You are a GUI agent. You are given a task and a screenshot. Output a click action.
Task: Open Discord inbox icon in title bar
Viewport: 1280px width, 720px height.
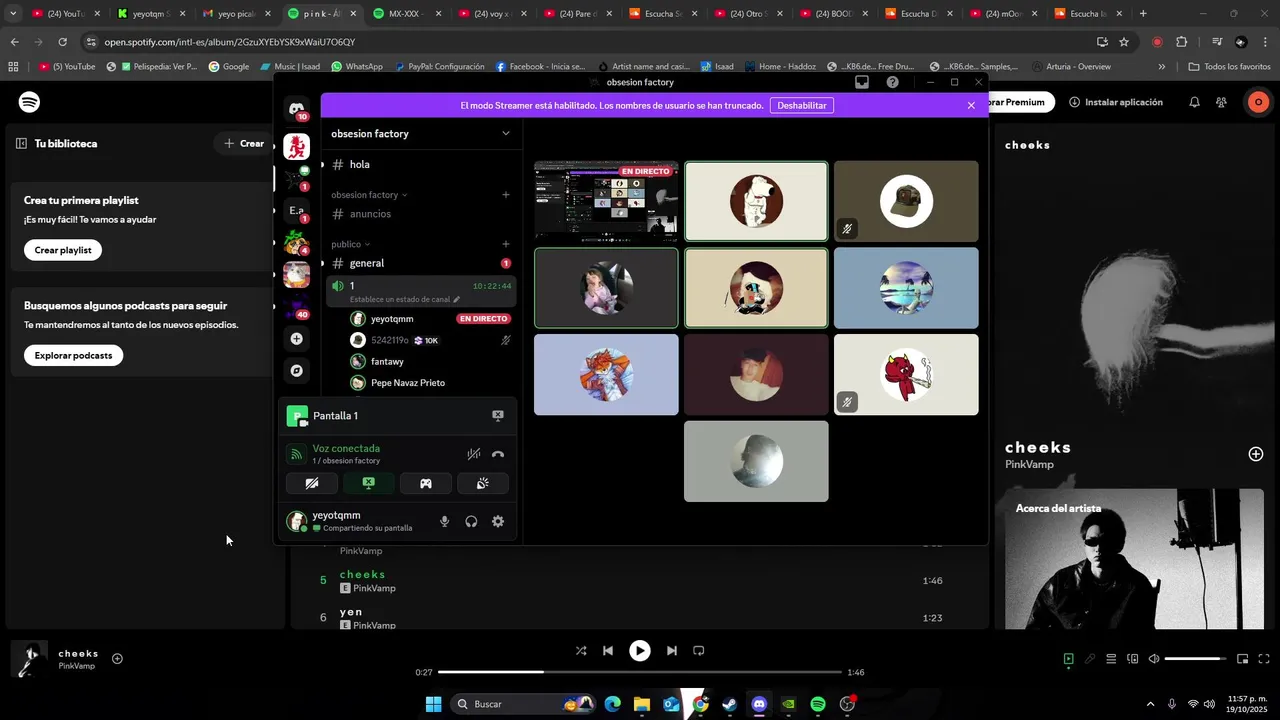pos(862,82)
